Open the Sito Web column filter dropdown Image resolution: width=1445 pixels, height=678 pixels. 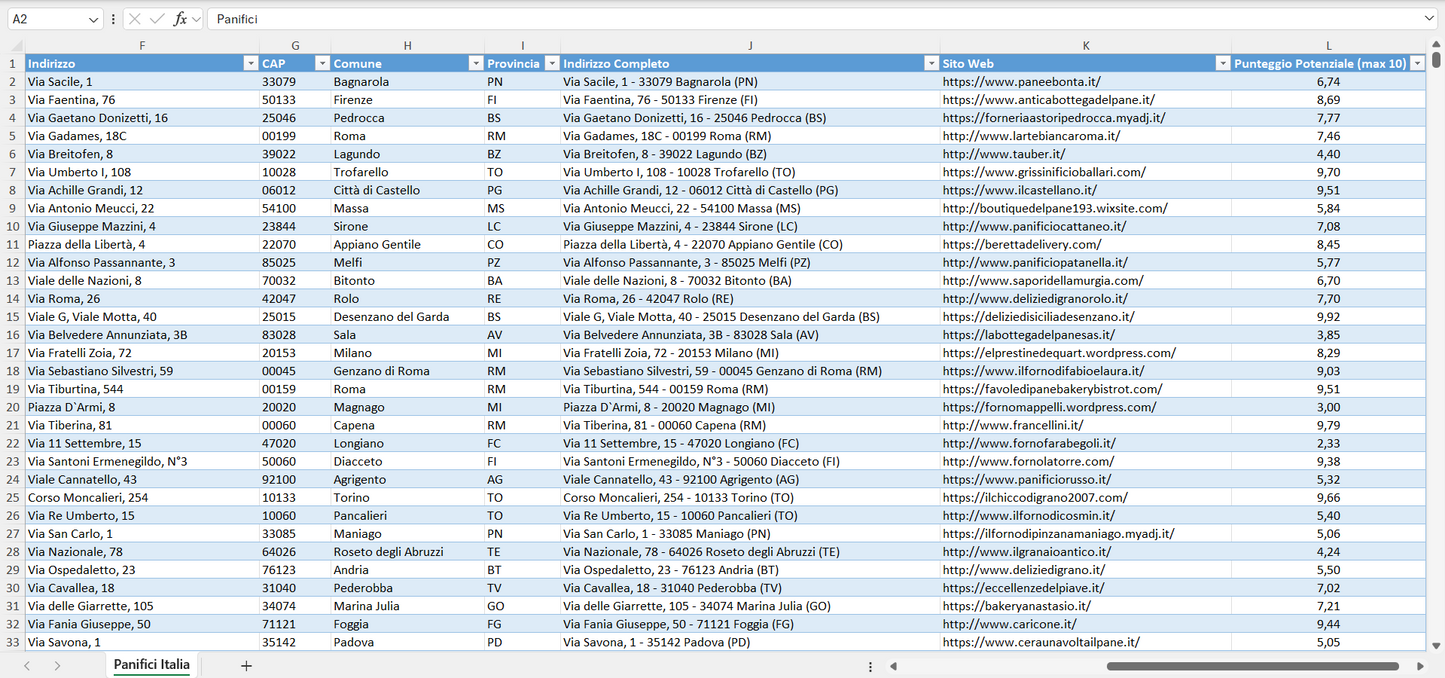1223,63
